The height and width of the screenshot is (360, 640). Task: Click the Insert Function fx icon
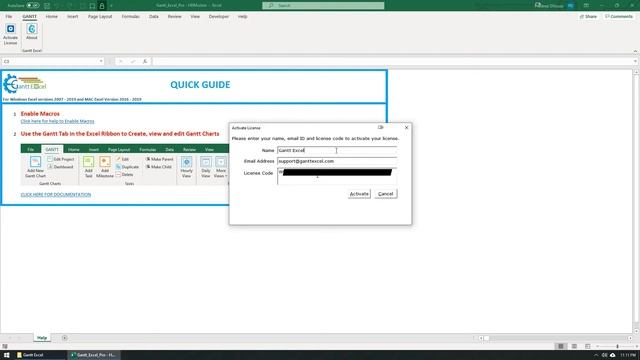[145, 61]
